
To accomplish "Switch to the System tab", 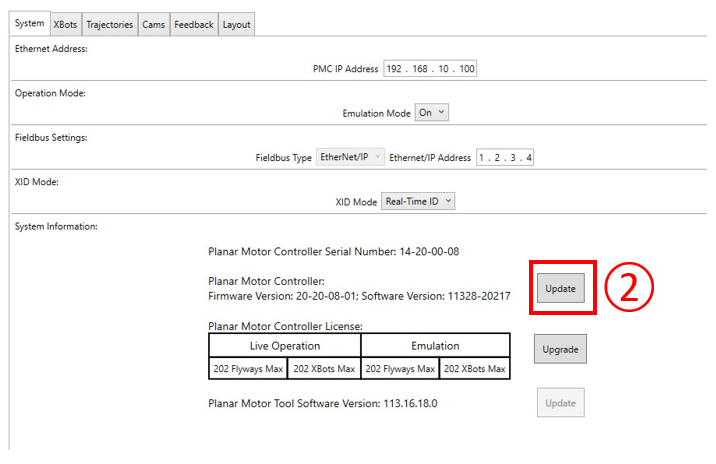I will pos(30,24).
